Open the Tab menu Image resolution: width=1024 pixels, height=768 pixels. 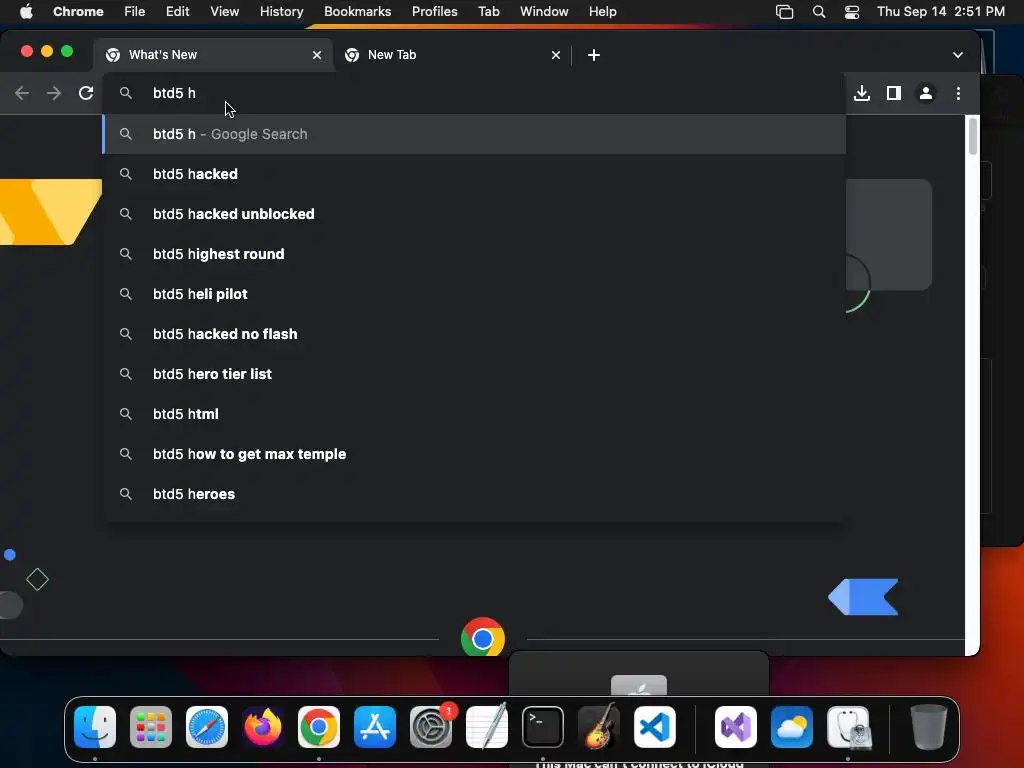pyautogui.click(x=488, y=11)
